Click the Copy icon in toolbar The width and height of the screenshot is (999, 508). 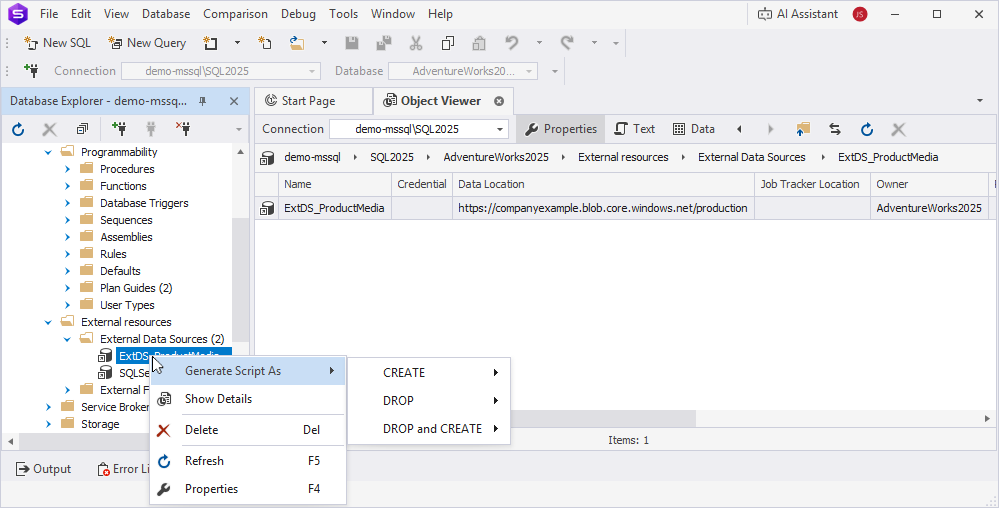pyautogui.click(x=448, y=43)
